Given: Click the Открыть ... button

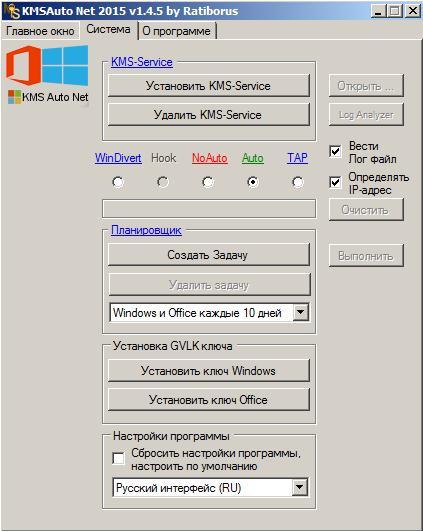Looking at the screenshot, I should [x=366, y=86].
